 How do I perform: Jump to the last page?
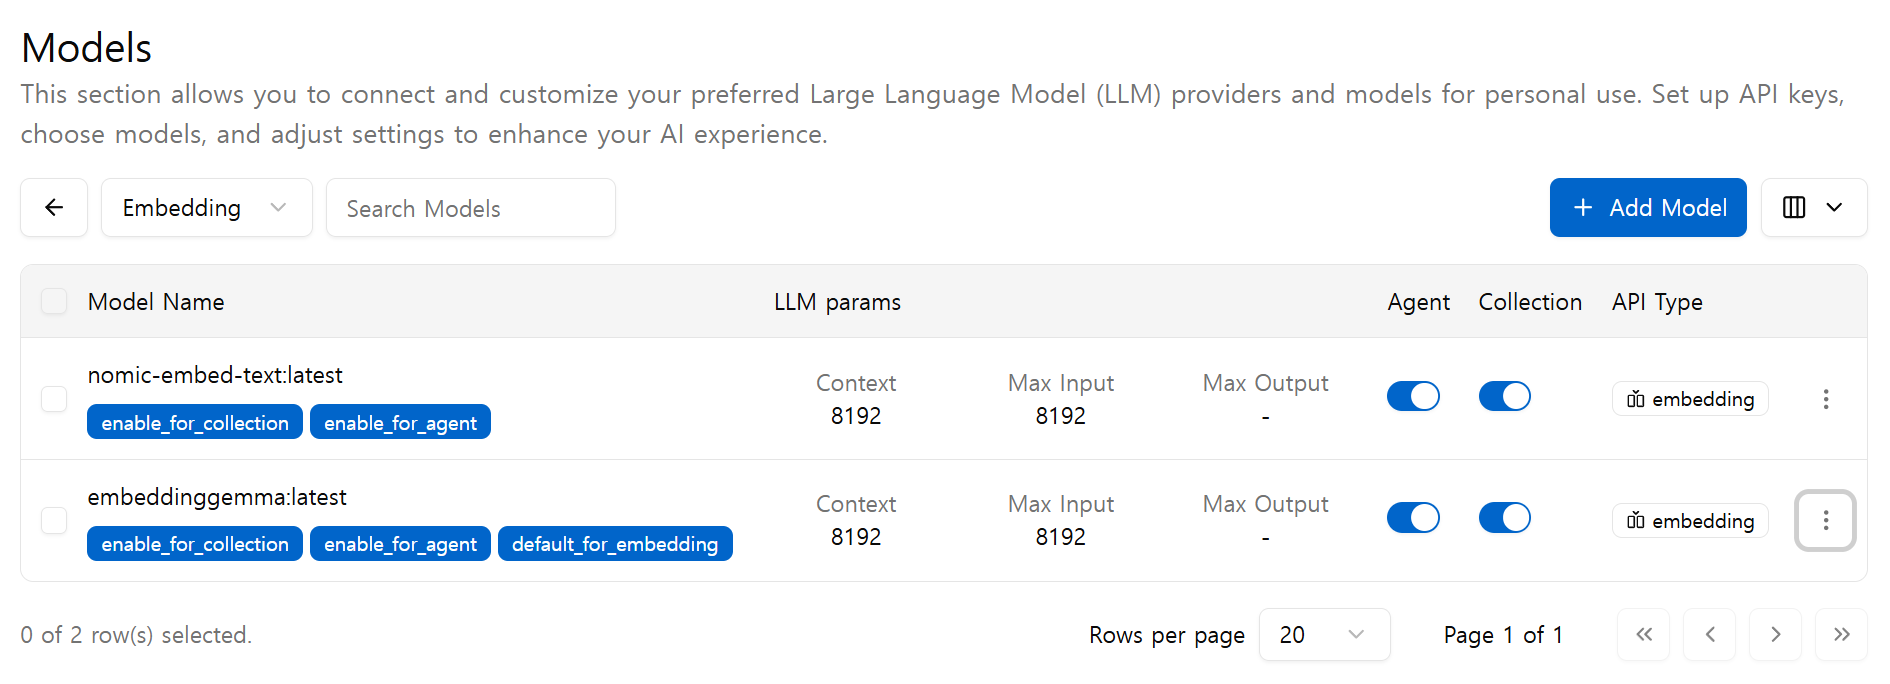click(x=1841, y=635)
